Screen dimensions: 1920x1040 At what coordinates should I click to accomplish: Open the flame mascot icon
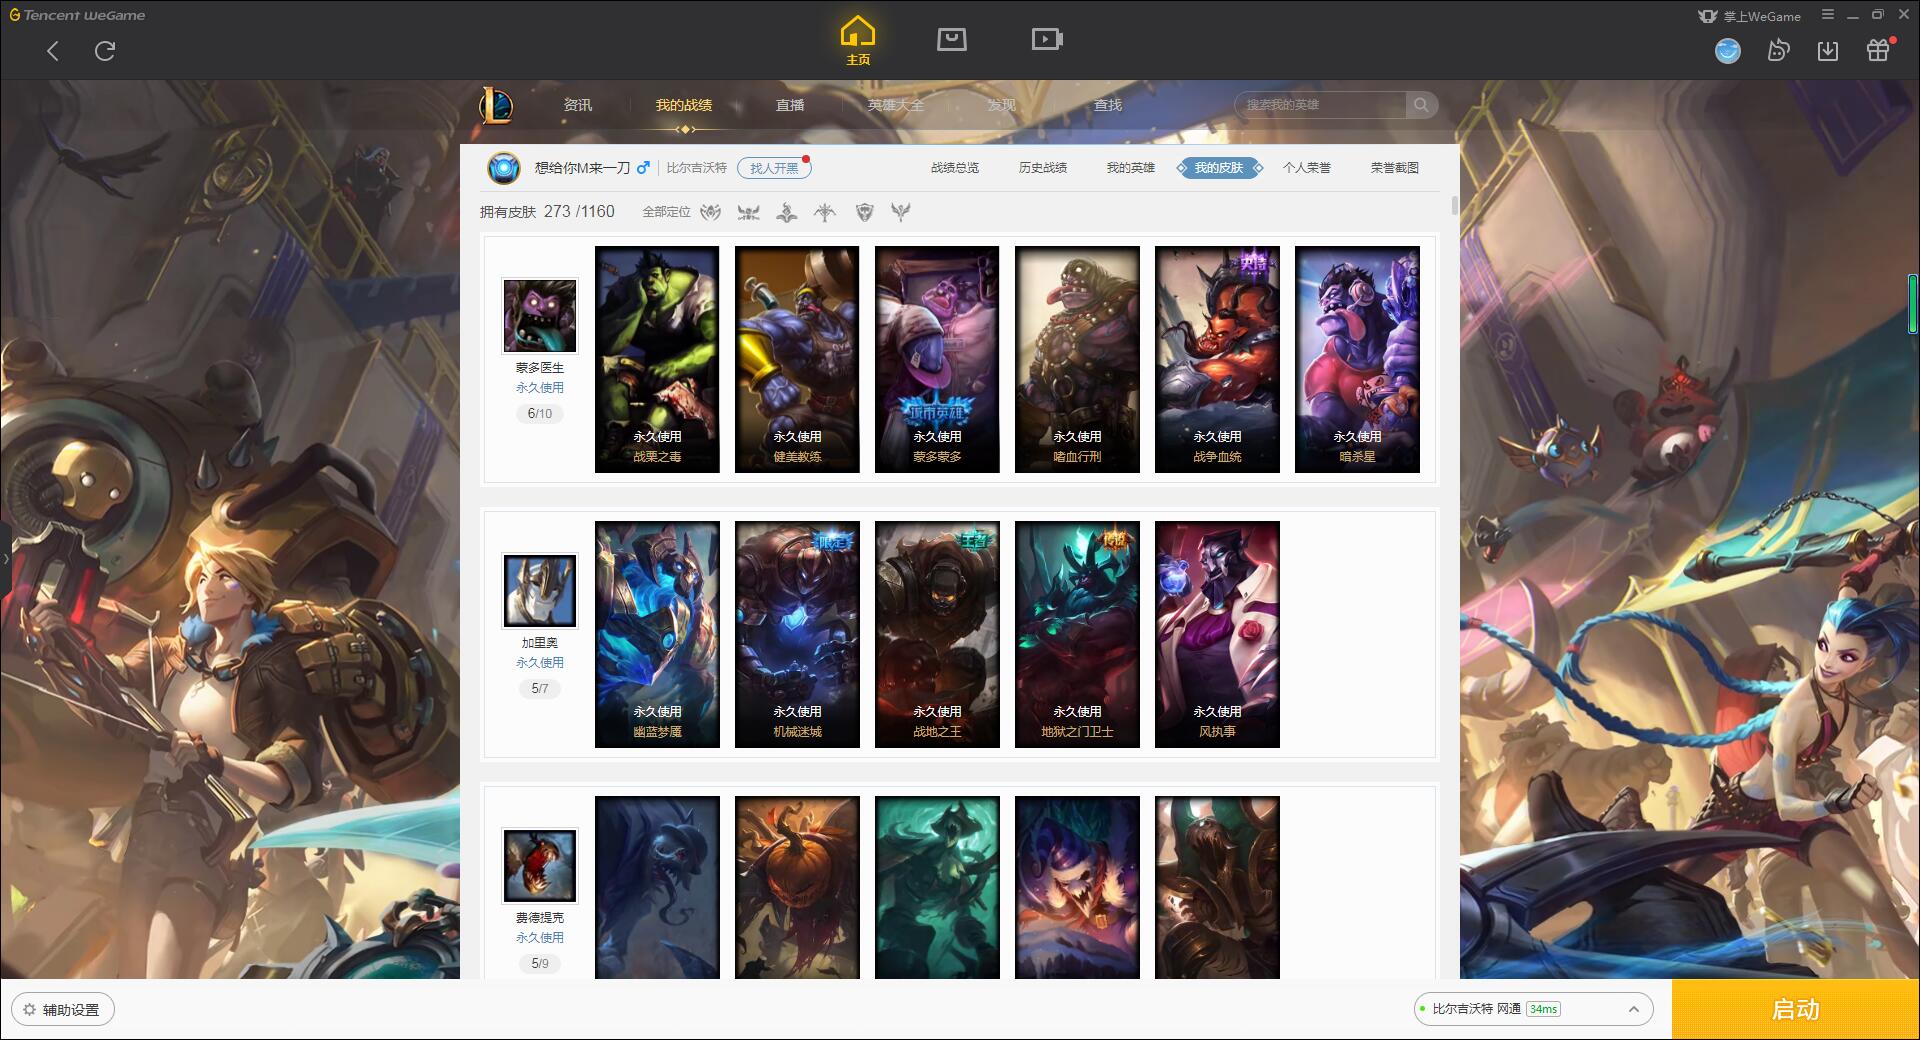click(x=1778, y=51)
